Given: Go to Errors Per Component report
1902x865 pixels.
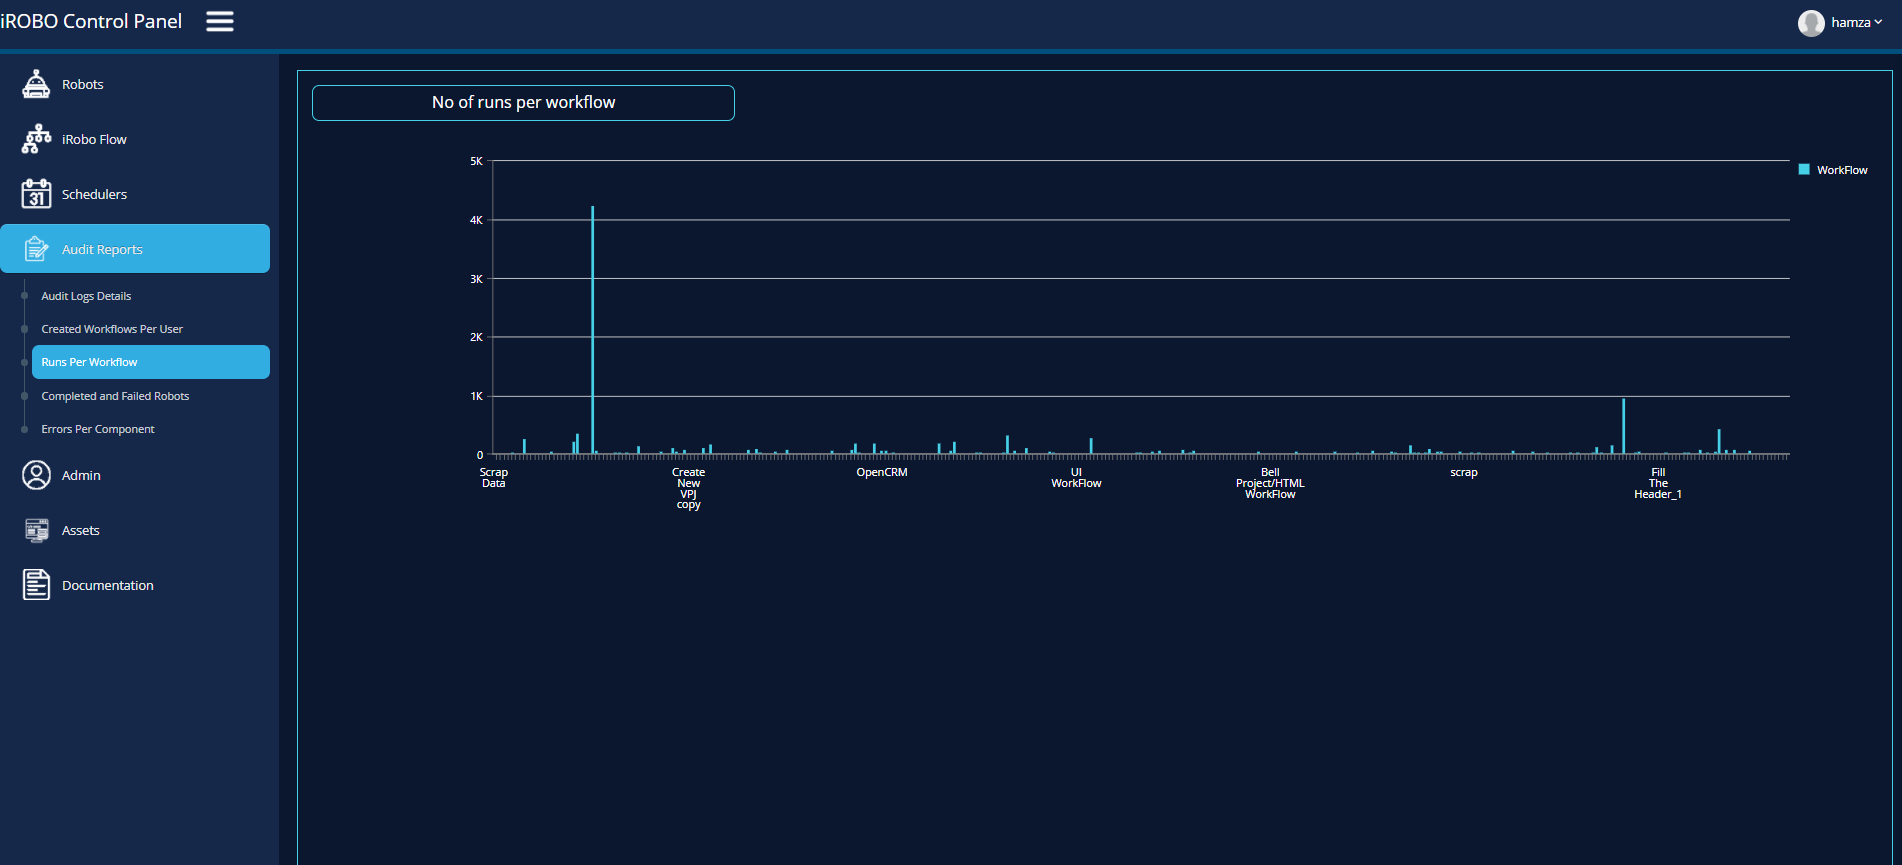Looking at the screenshot, I should pos(98,429).
